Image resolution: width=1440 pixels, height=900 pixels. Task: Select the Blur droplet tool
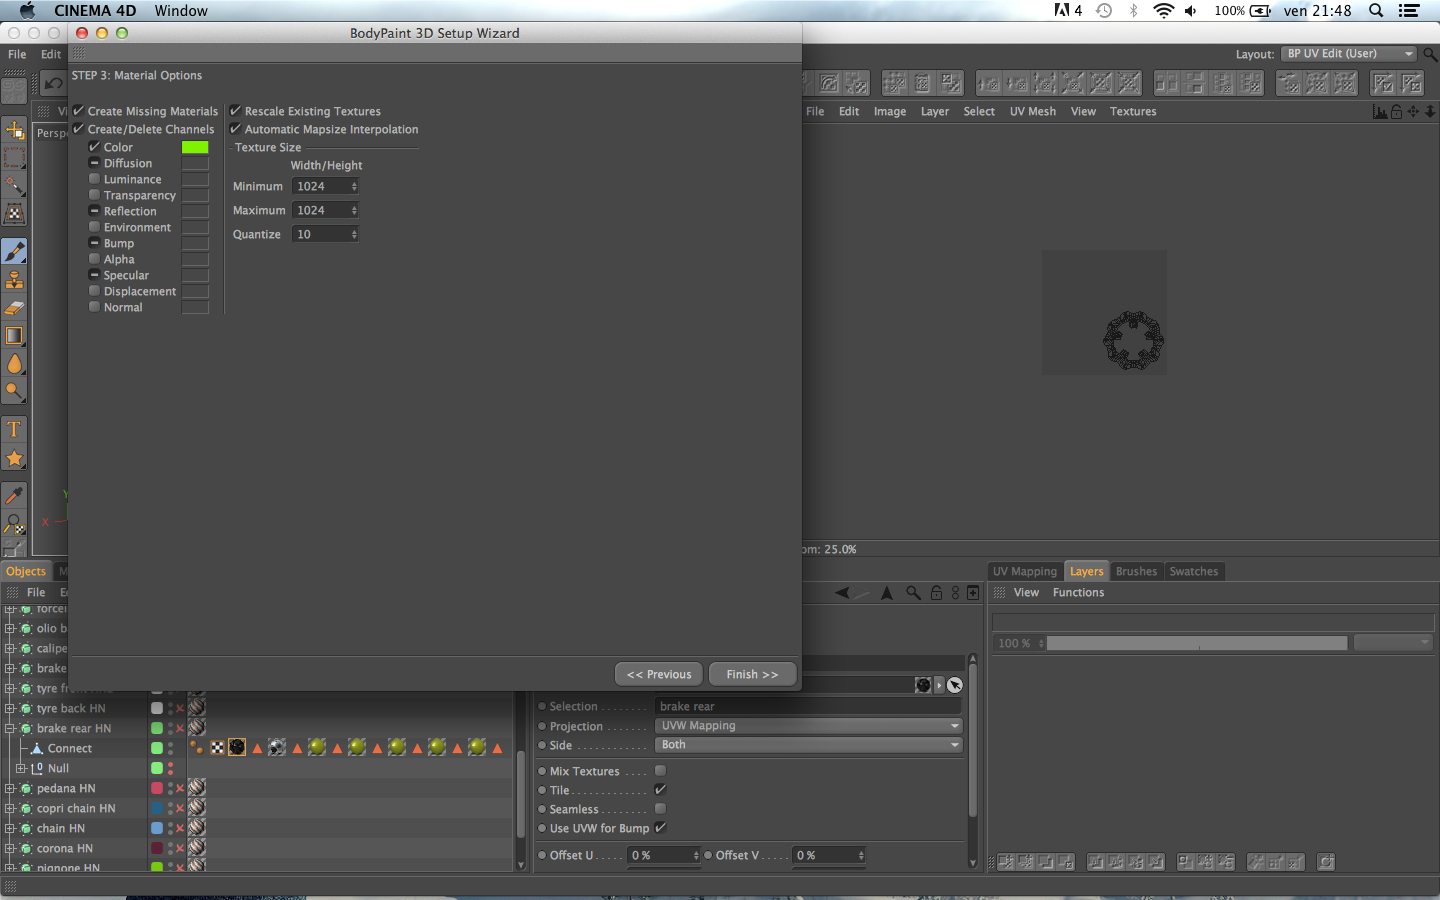14,364
